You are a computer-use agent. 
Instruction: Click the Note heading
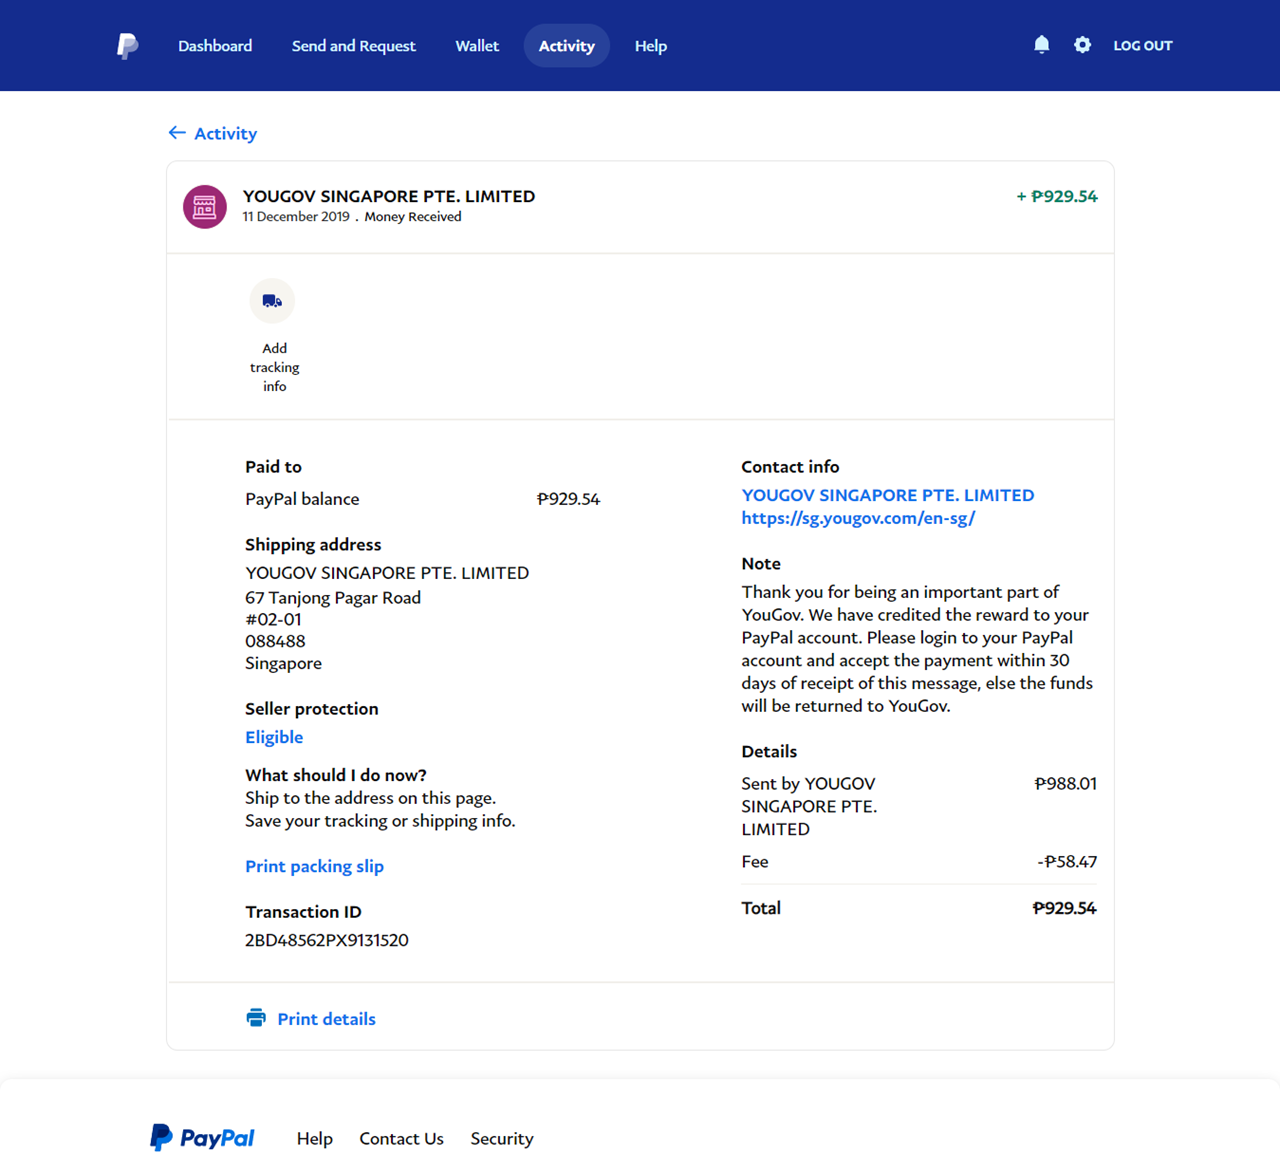[761, 563]
